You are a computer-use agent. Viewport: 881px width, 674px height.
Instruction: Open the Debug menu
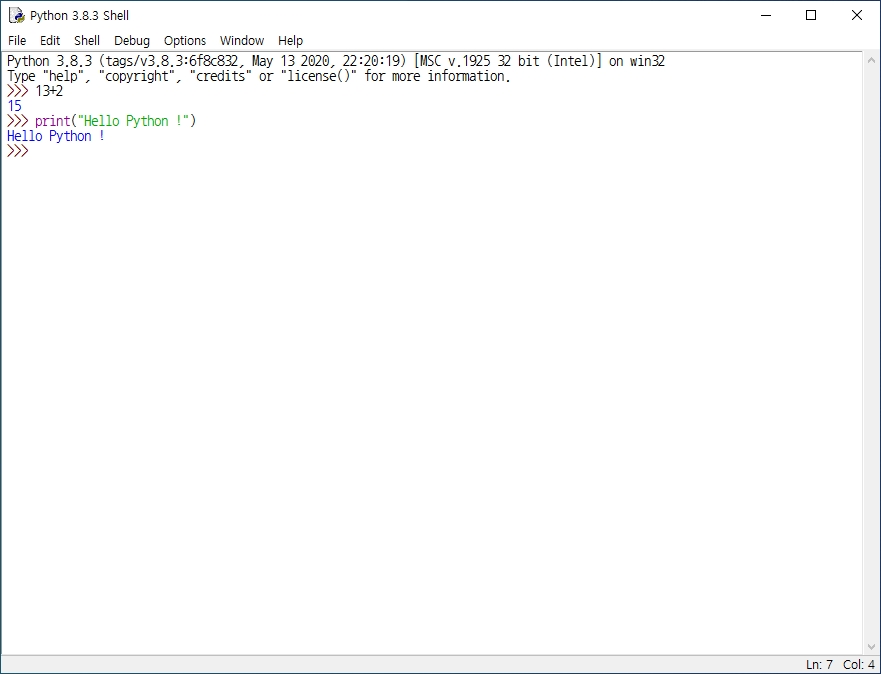(132, 40)
